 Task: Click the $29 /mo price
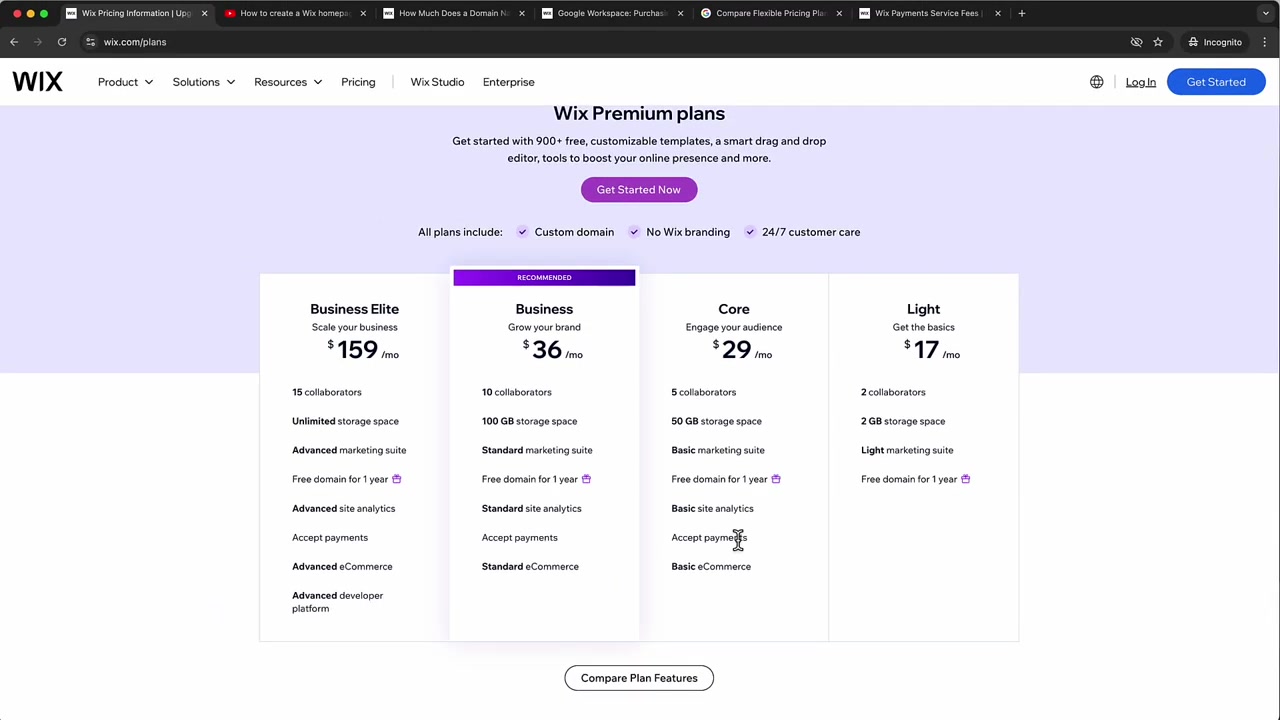tap(742, 349)
